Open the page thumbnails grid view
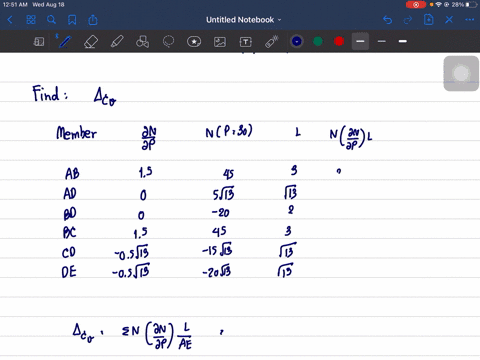This screenshot has height=360, width=480. pyautogui.click(x=31, y=20)
